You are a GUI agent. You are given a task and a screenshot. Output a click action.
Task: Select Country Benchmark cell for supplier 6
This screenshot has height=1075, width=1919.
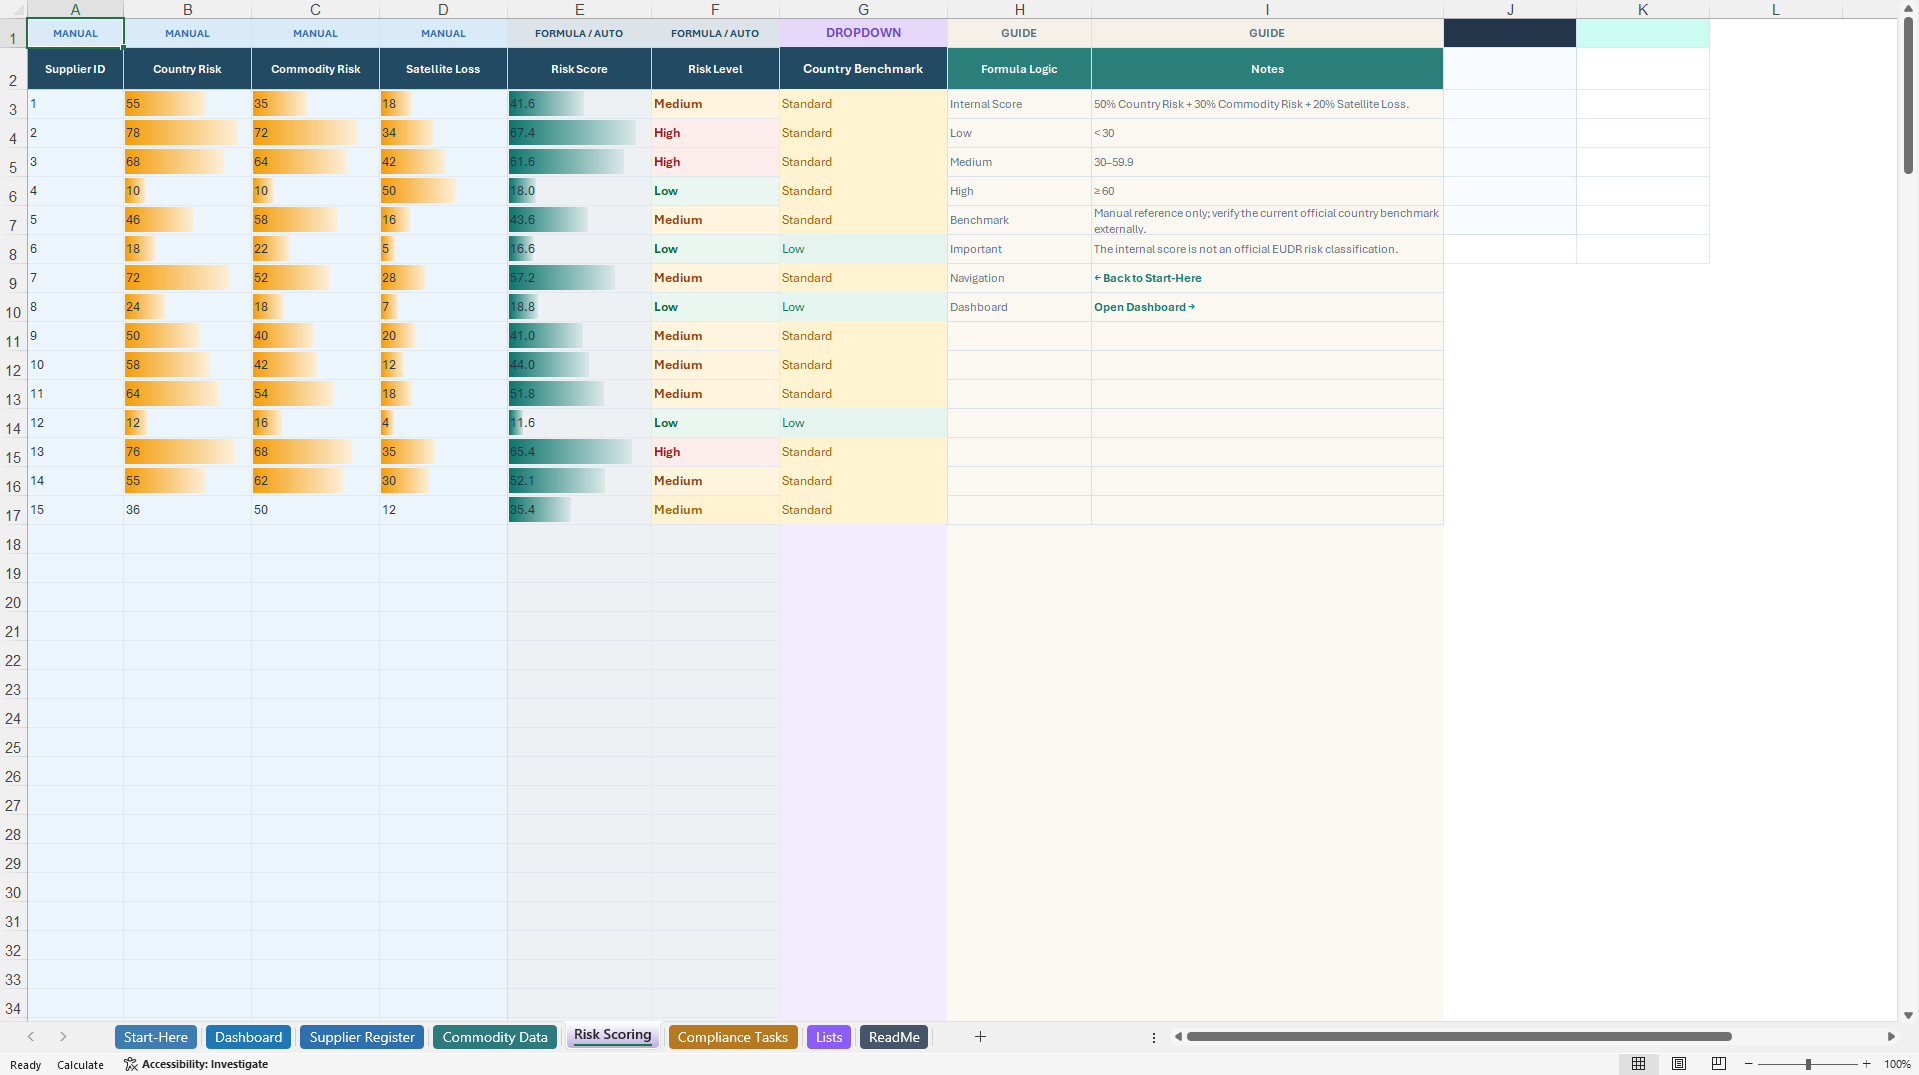click(863, 249)
